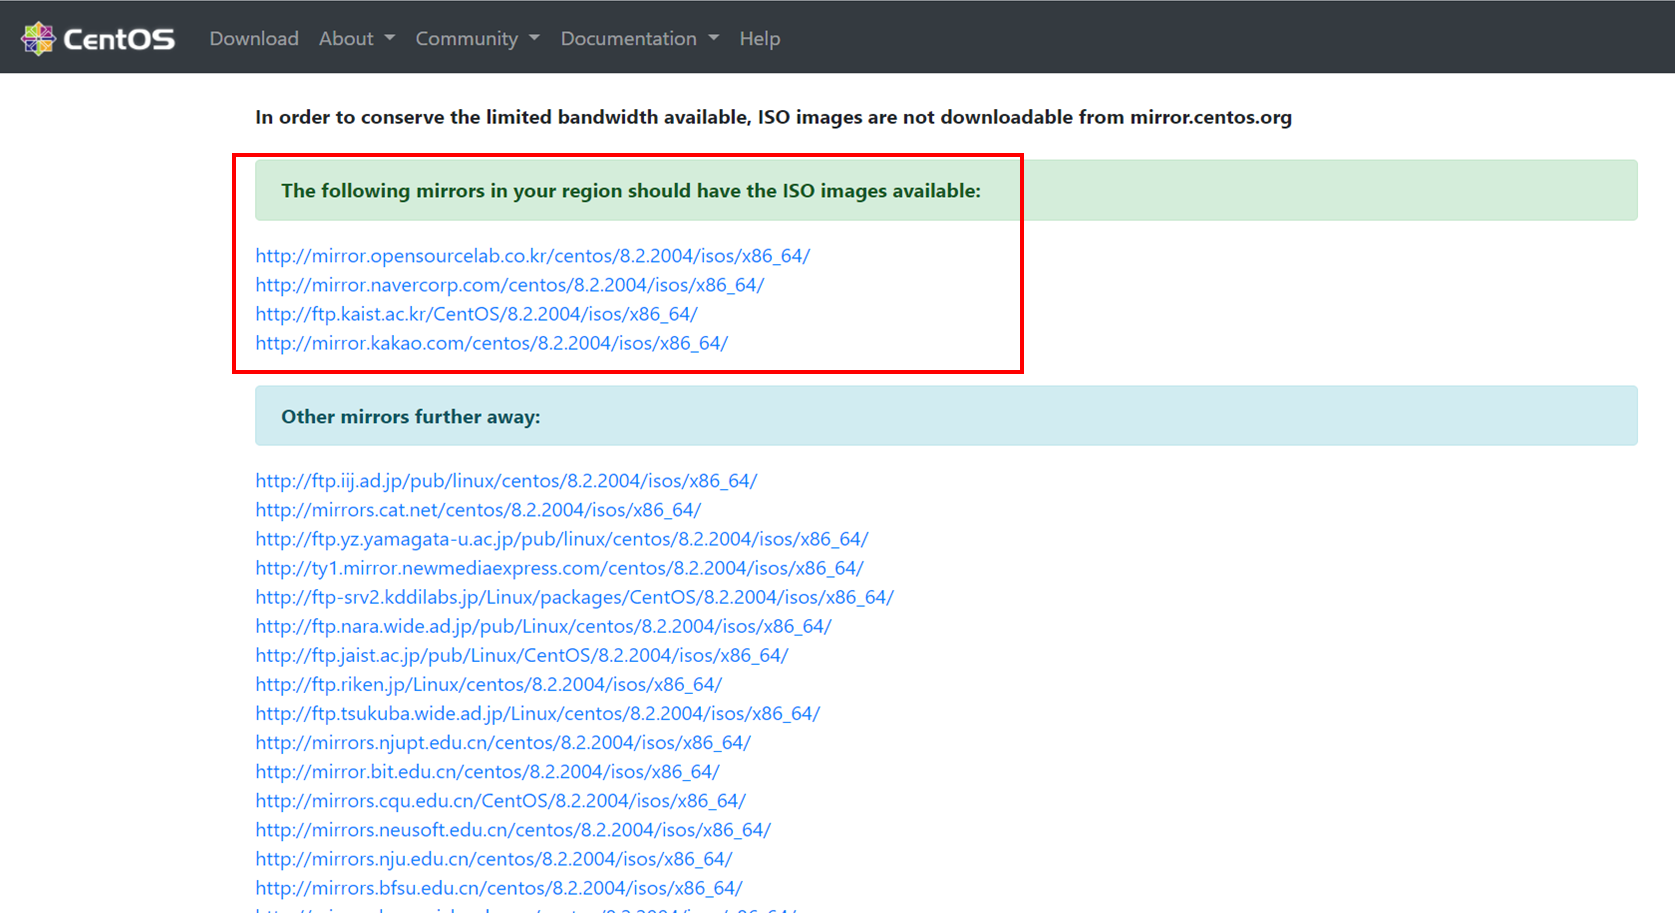Open the ftp.tsukuba.wide.ad.jp mirror link
This screenshot has height=913, width=1675.
click(x=537, y=713)
